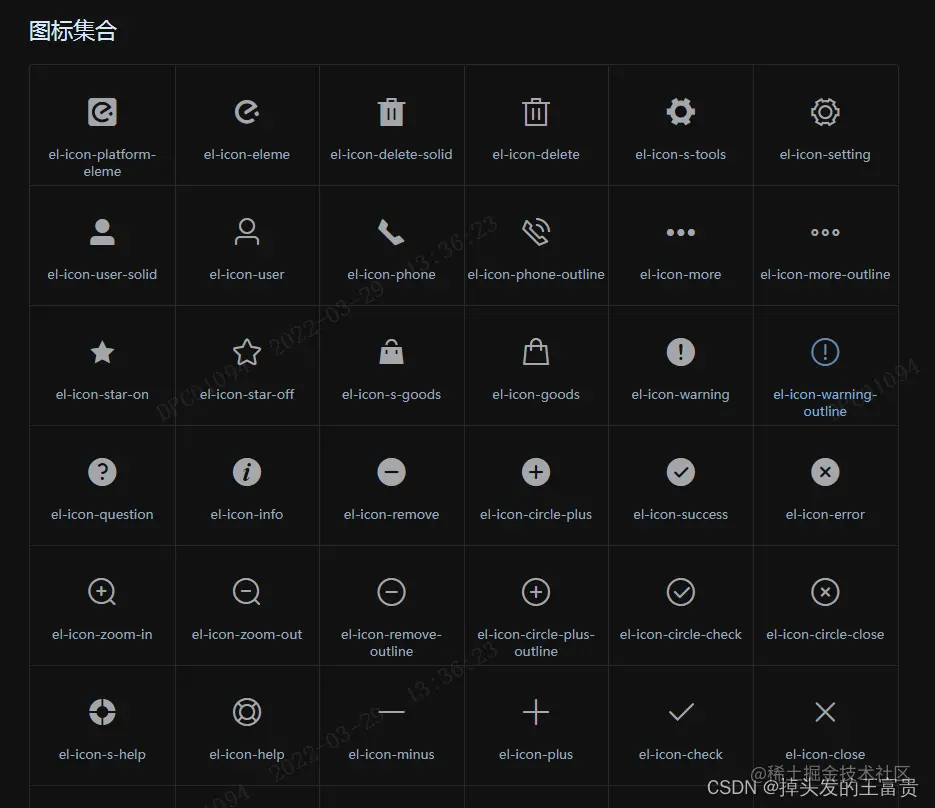
Task: Click the el-icon-phone handset icon
Action: click(391, 232)
